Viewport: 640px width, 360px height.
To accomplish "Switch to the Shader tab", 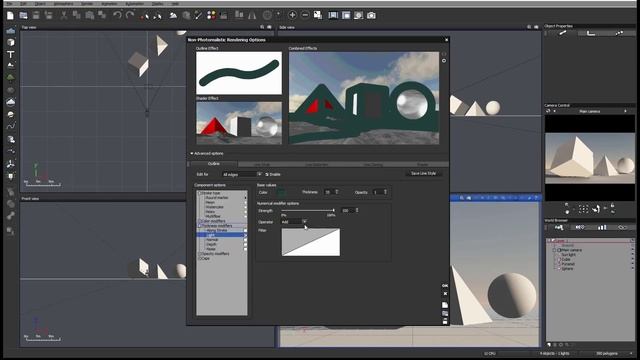I will pos(422,164).
